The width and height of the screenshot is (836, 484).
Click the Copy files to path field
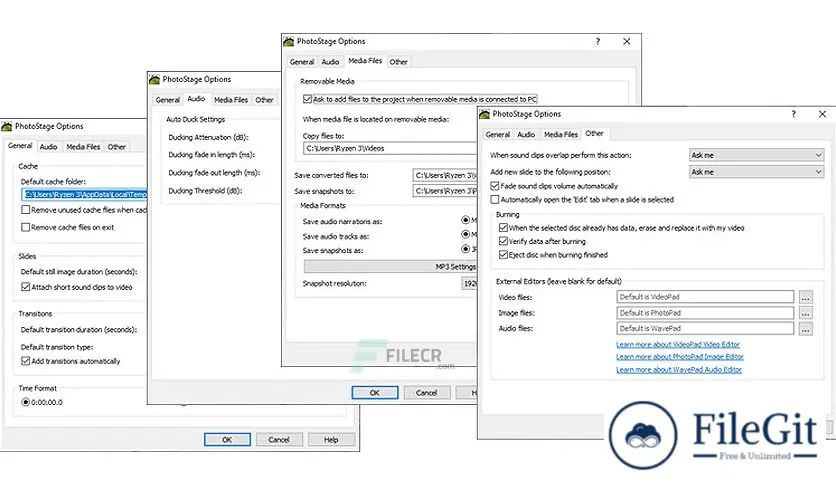tap(390, 148)
